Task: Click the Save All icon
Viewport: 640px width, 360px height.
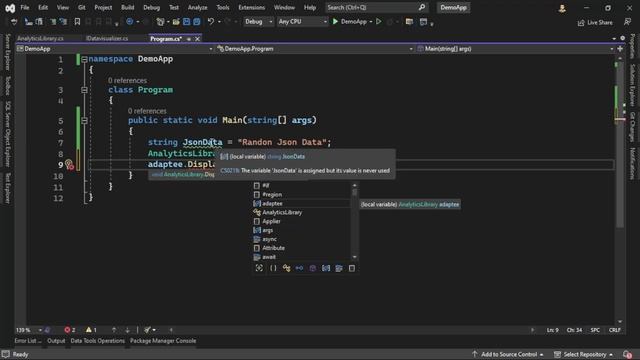Action: [x=197, y=21]
